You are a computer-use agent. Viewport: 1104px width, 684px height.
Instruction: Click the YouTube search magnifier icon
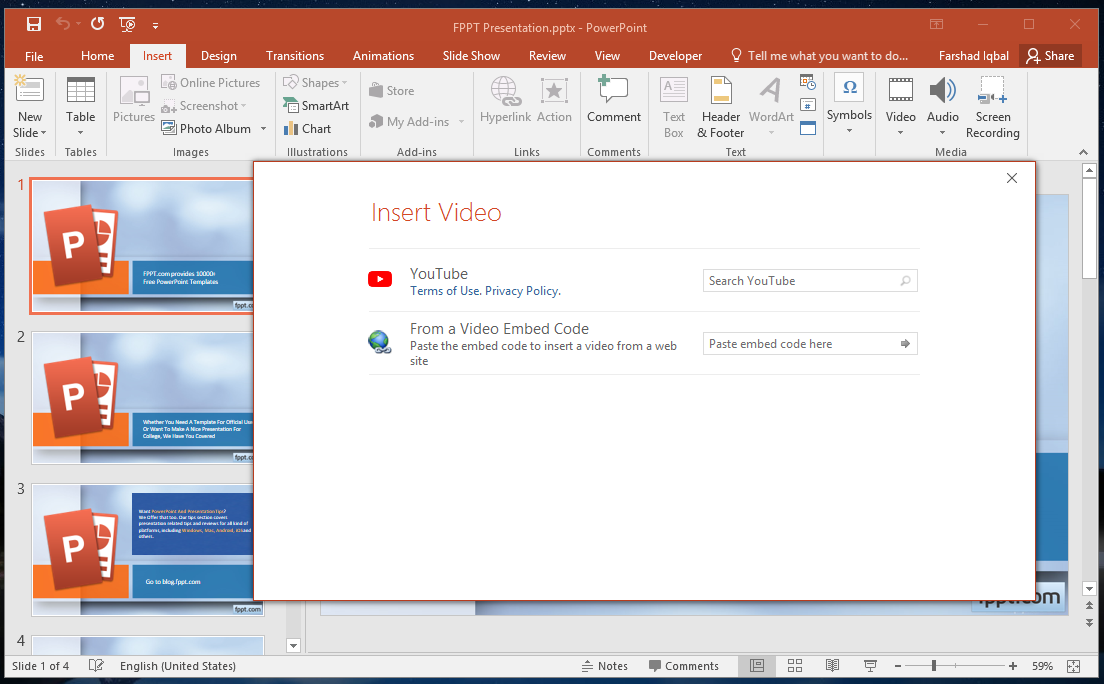(905, 281)
